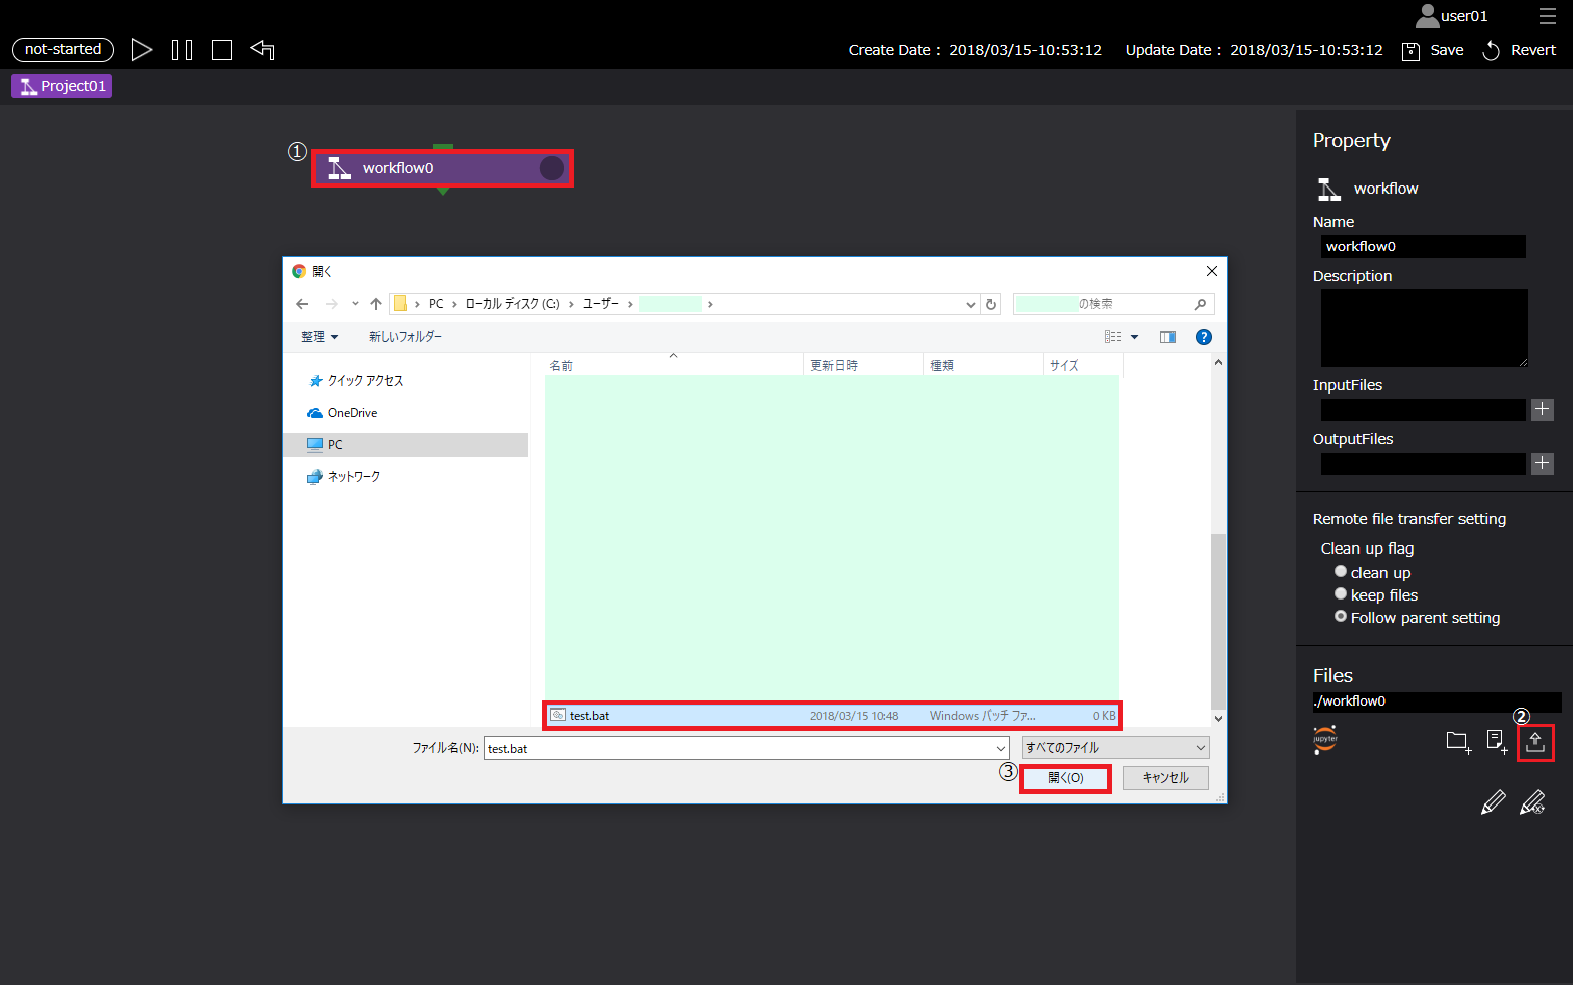
Task: Click the run project play icon
Action: pyautogui.click(x=142, y=50)
